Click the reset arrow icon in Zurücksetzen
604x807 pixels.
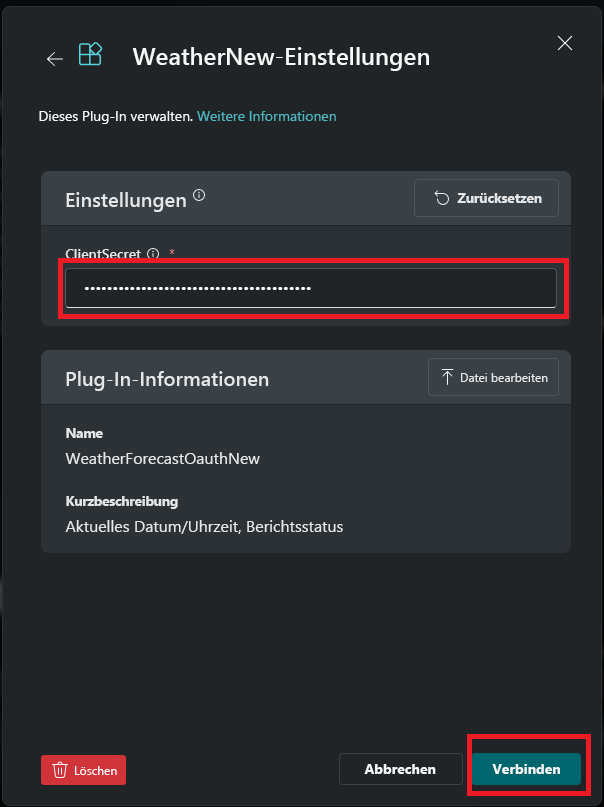441,197
